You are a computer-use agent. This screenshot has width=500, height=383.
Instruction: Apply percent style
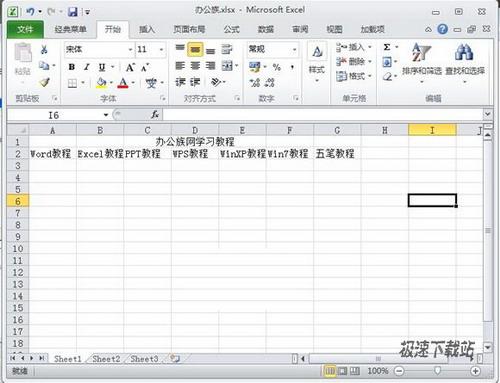[x=277, y=67]
